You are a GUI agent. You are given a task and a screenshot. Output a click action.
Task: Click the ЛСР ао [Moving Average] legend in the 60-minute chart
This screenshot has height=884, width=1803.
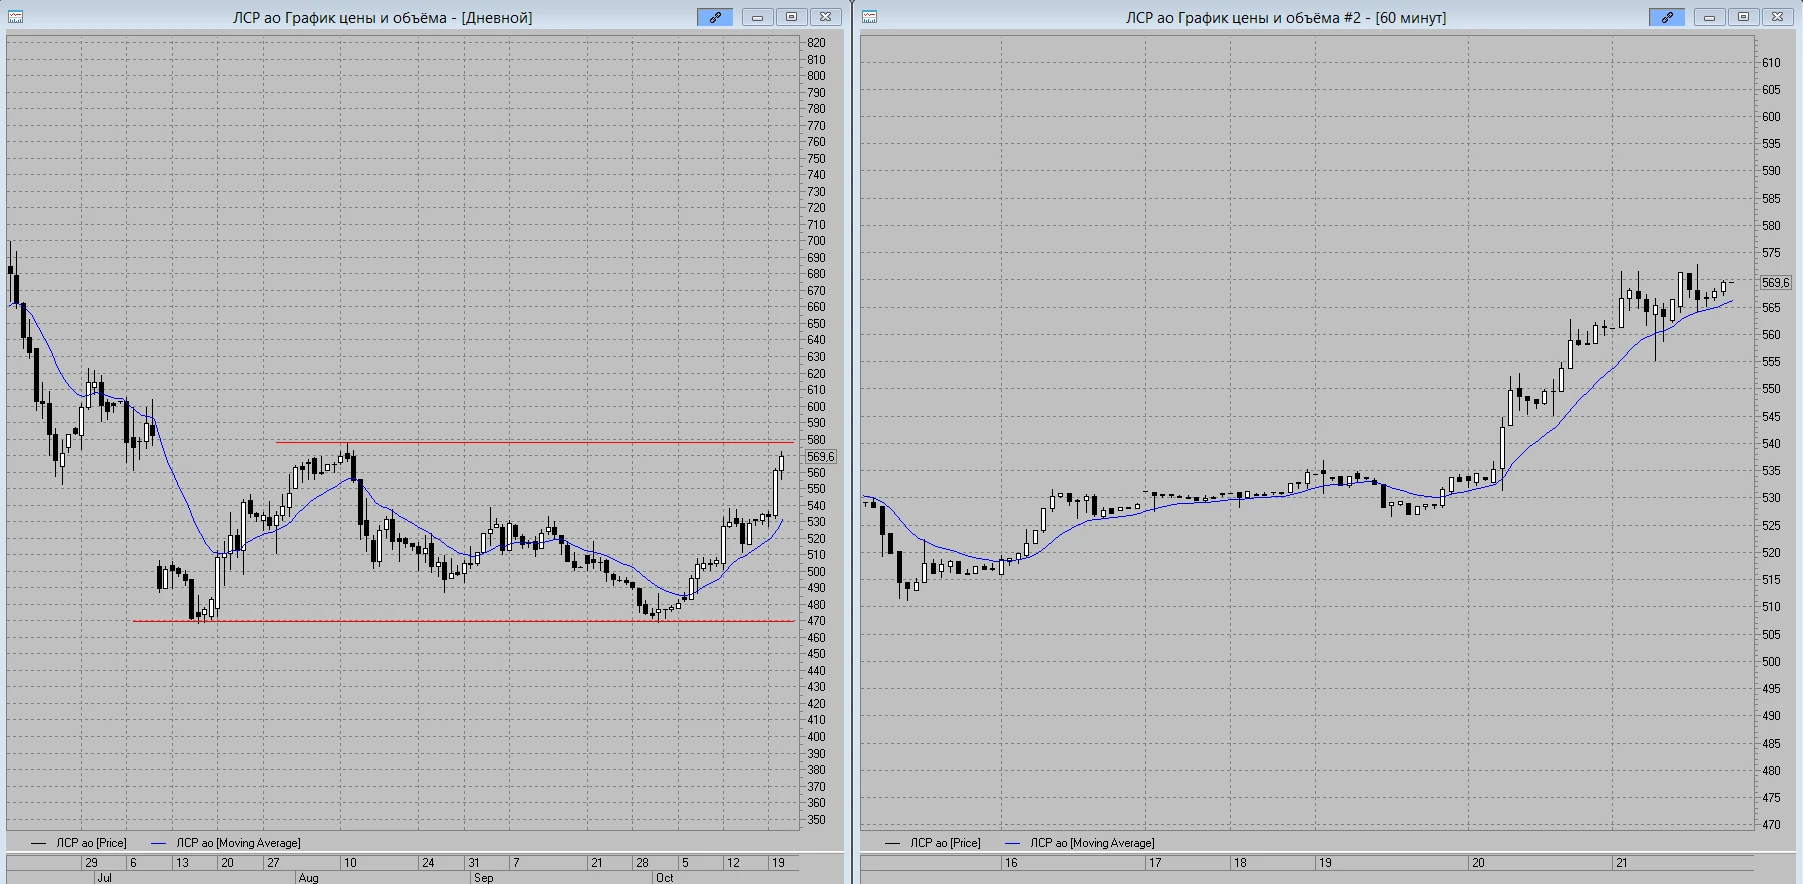tap(1080, 843)
